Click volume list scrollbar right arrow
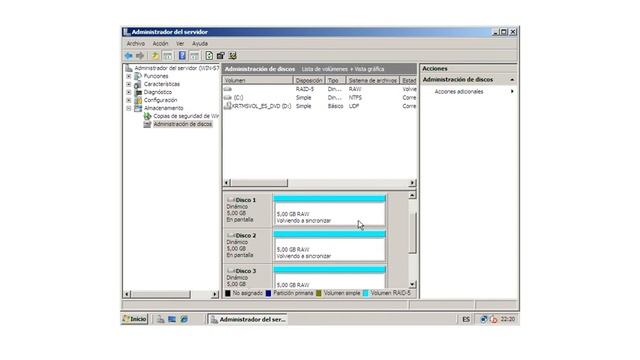Screen dimensions: 640x360 pos(412,182)
